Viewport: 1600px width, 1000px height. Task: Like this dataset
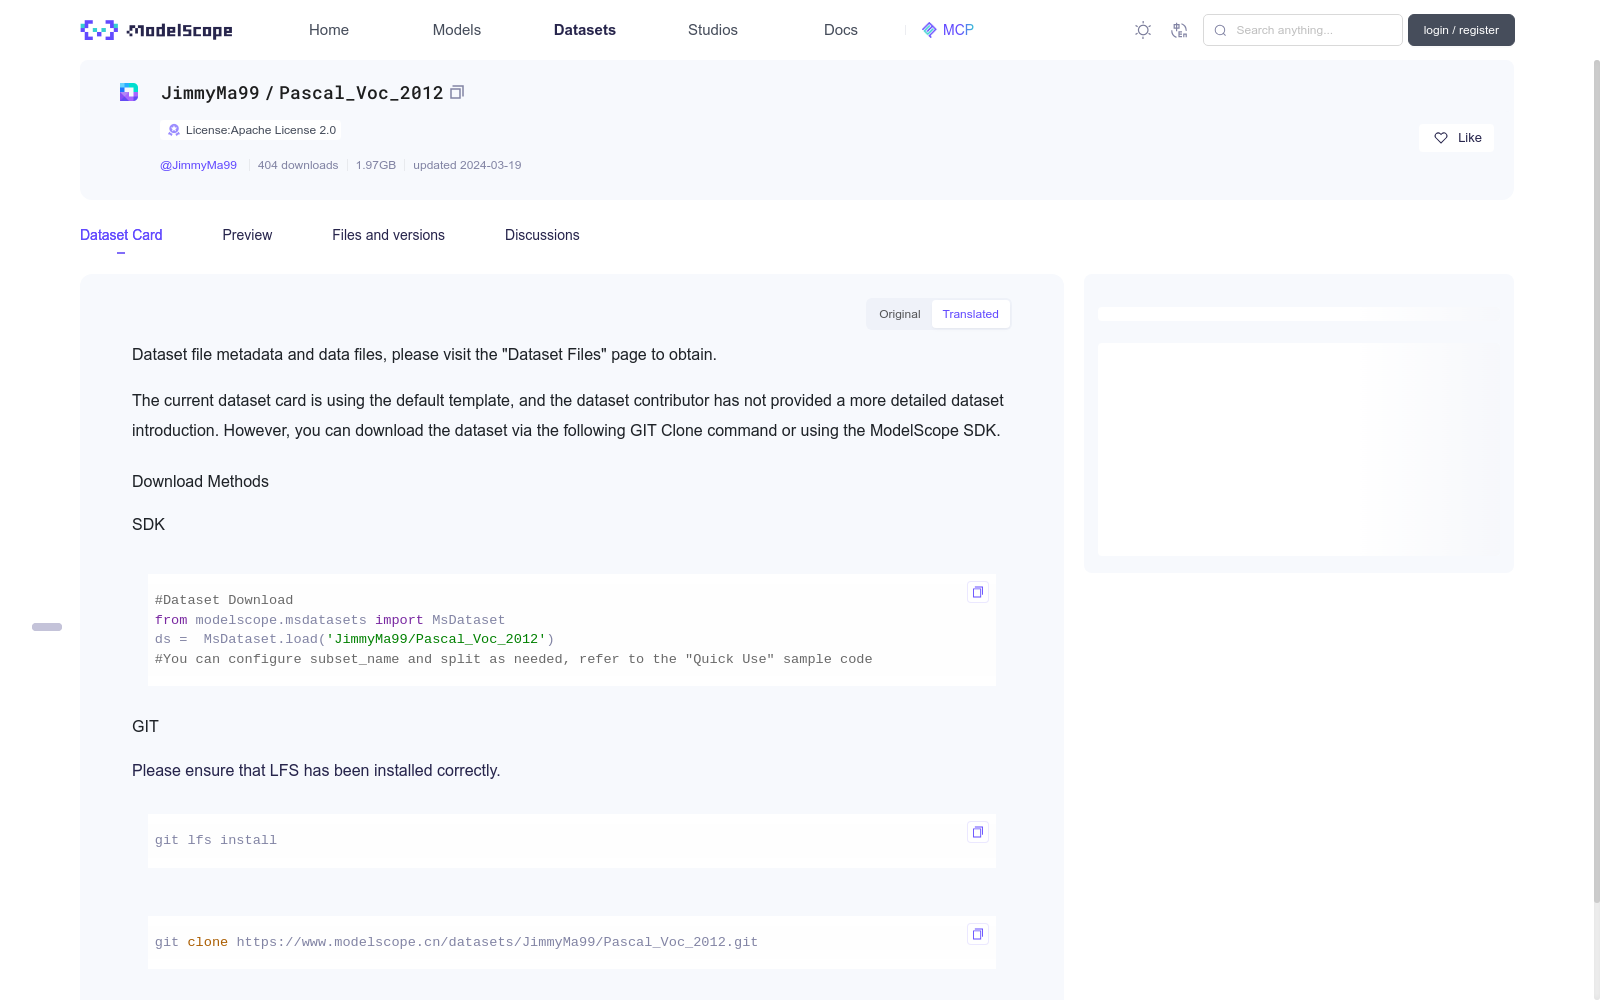click(x=1456, y=138)
